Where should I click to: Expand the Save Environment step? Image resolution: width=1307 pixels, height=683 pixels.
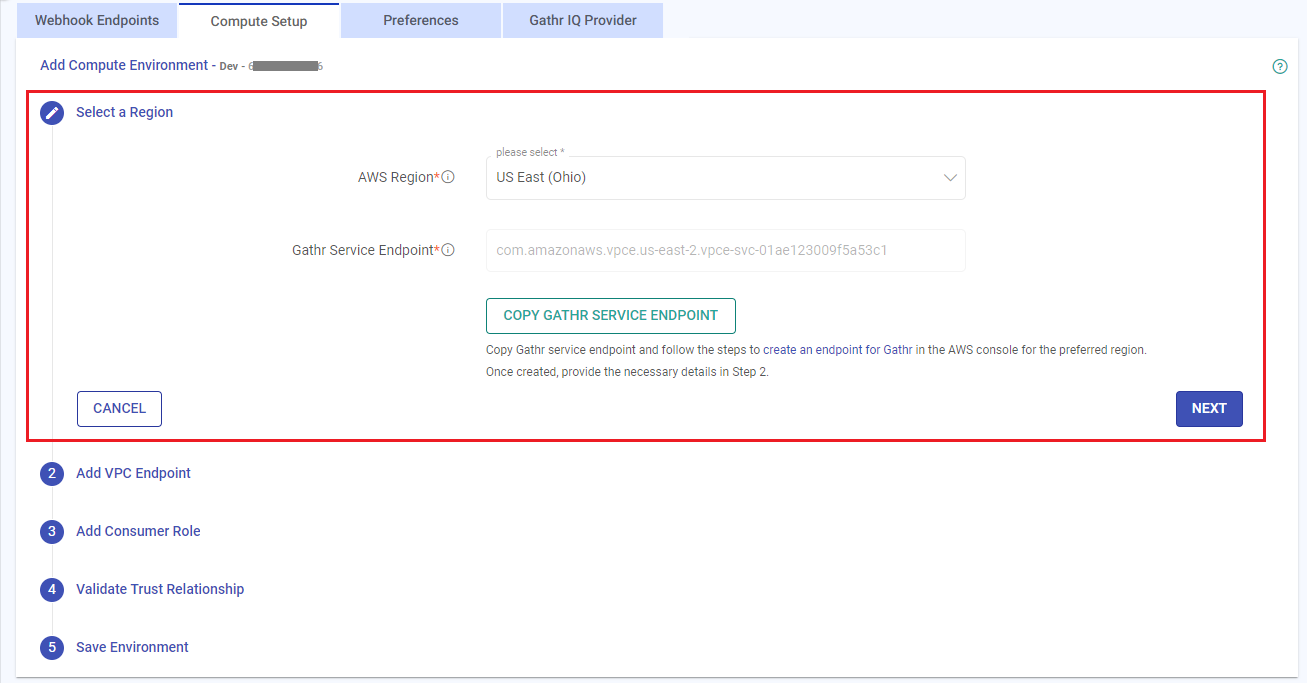132,647
